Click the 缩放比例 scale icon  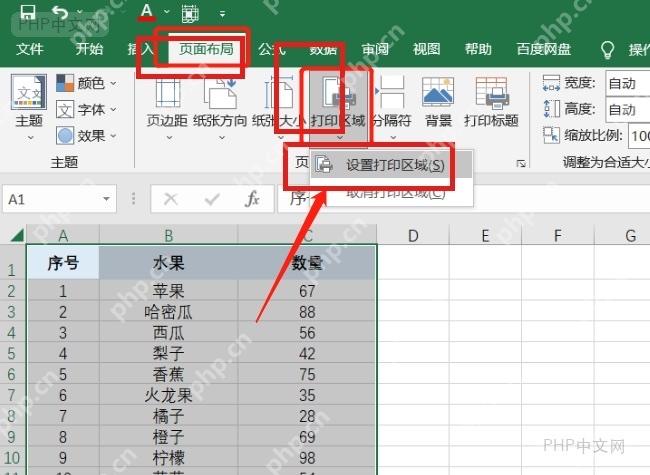(x=551, y=135)
